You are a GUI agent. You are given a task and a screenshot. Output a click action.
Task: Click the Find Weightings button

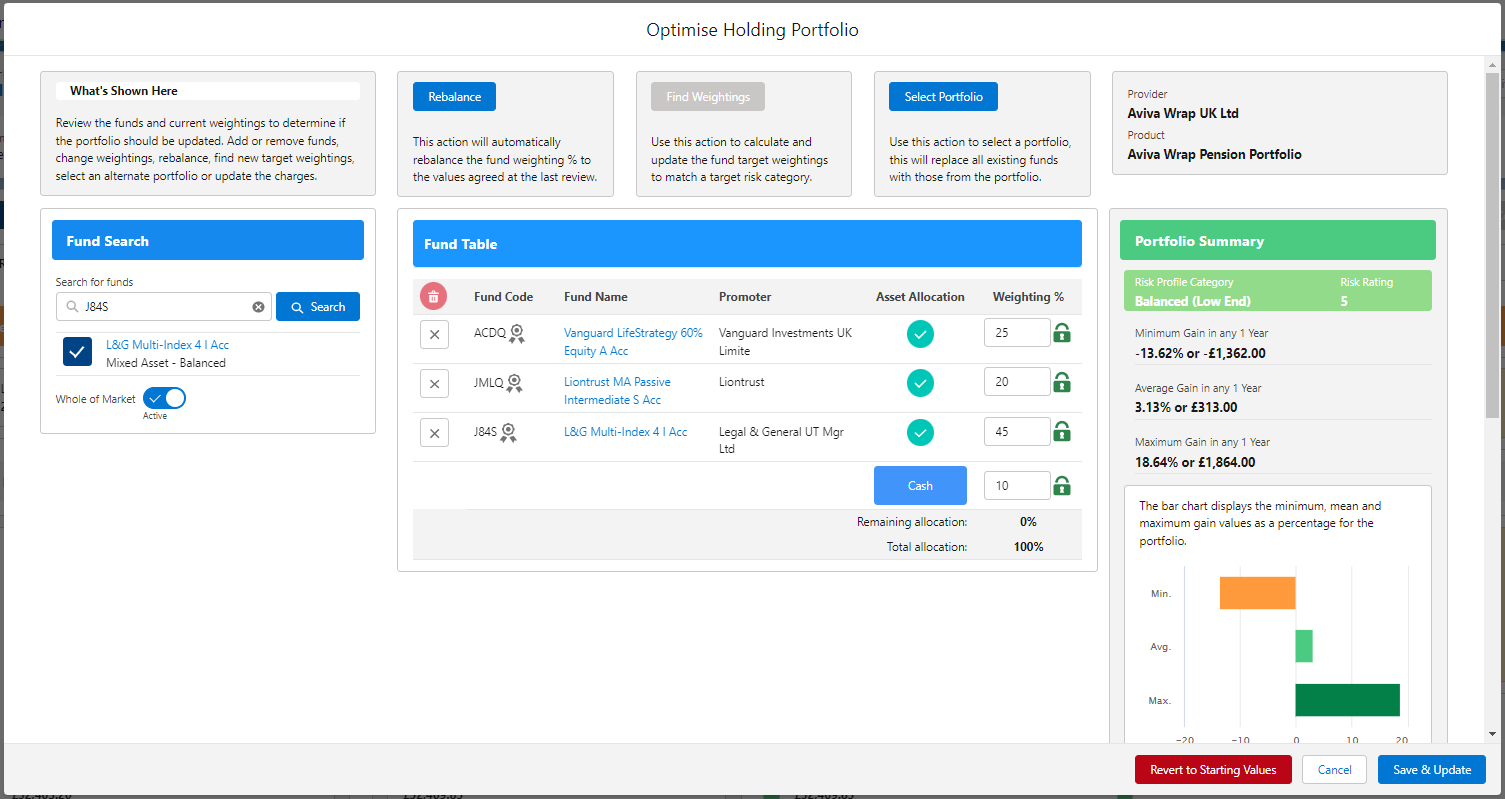pos(708,97)
